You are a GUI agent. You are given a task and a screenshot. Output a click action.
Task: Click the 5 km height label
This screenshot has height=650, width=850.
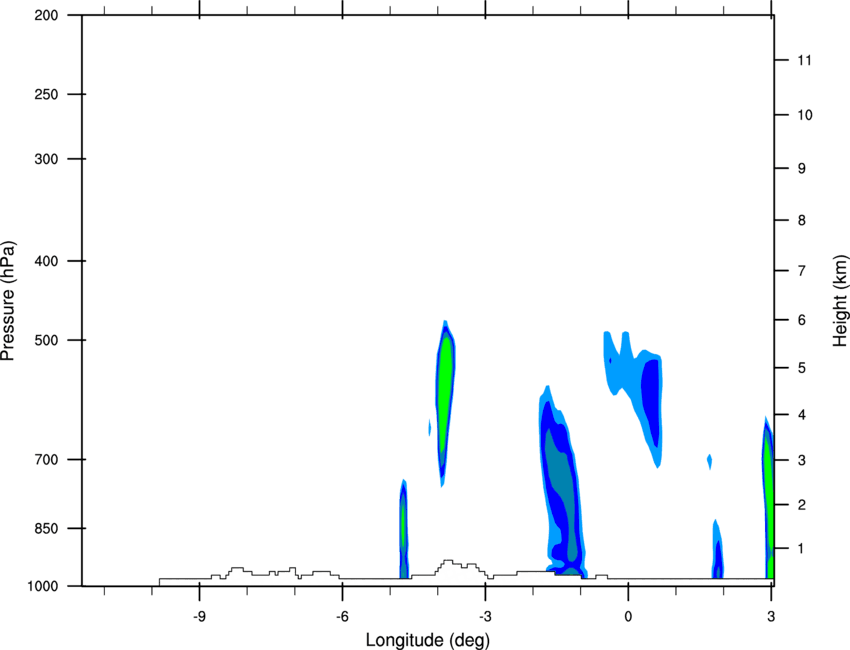click(802, 368)
